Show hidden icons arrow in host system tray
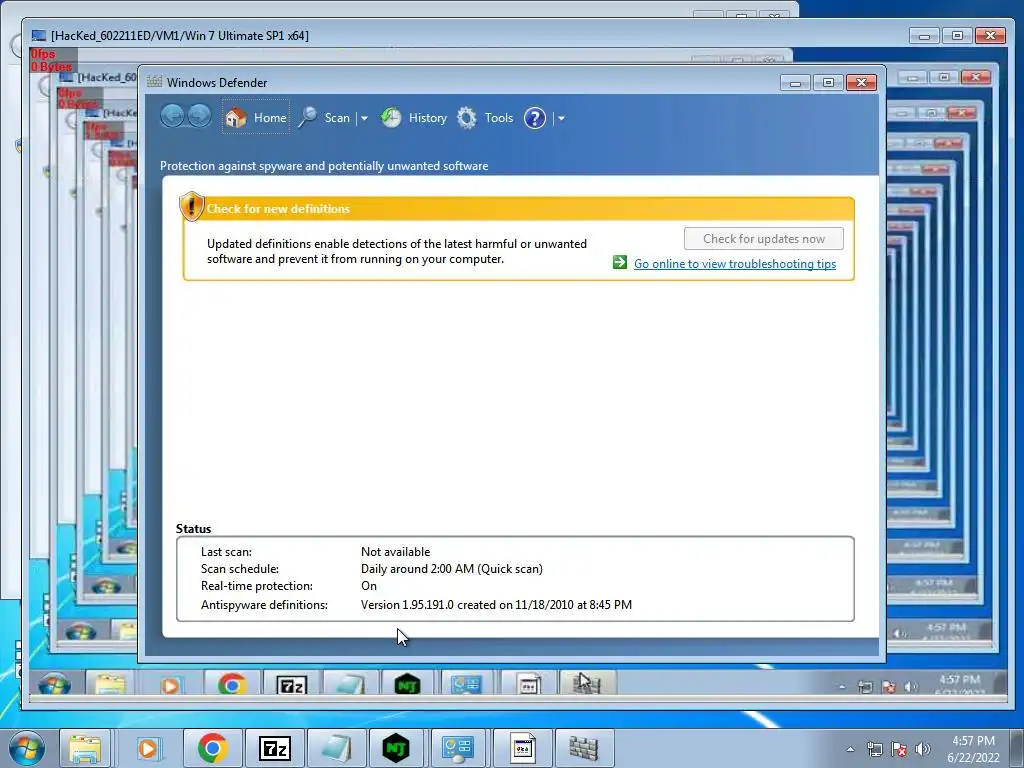The width and height of the screenshot is (1024, 768). (850, 750)
